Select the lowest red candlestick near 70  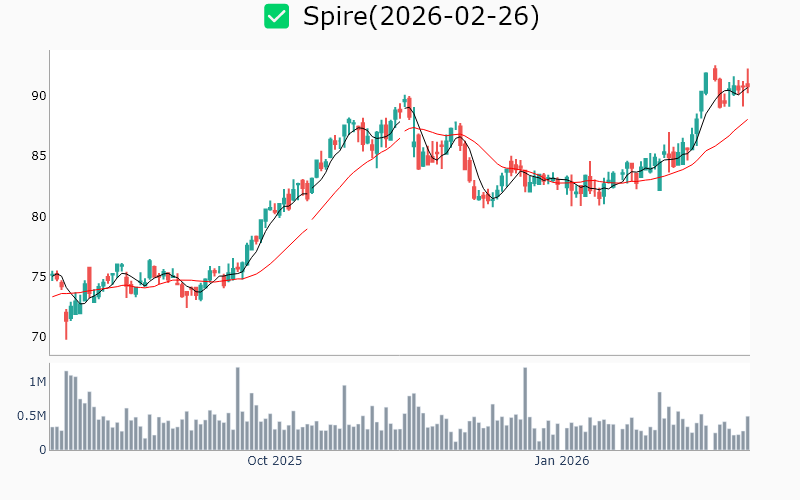66,323
